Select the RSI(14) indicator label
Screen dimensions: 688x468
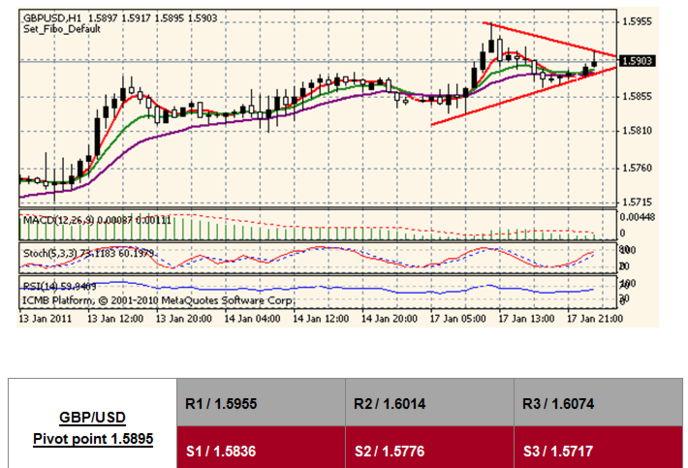click(x=41, y=287)
